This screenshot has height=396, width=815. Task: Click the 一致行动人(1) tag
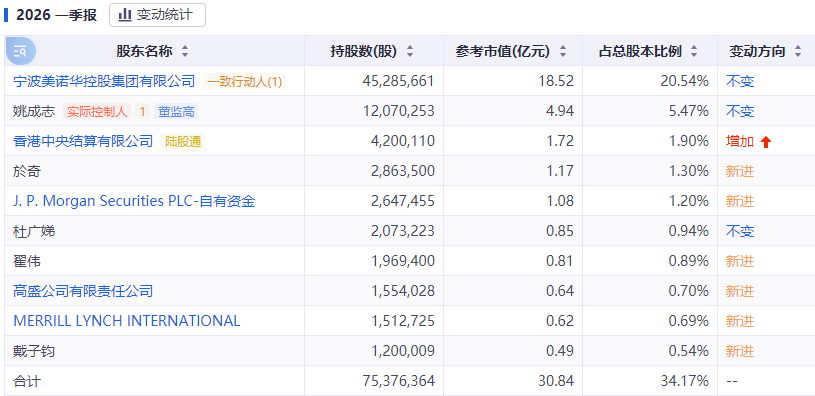pyautogui.click(x=245, y=82)
